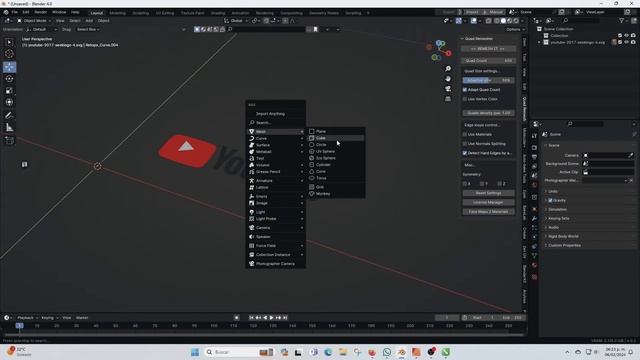
Task: Select the Transform tool in the toolbar
Action: pos(9,102)
